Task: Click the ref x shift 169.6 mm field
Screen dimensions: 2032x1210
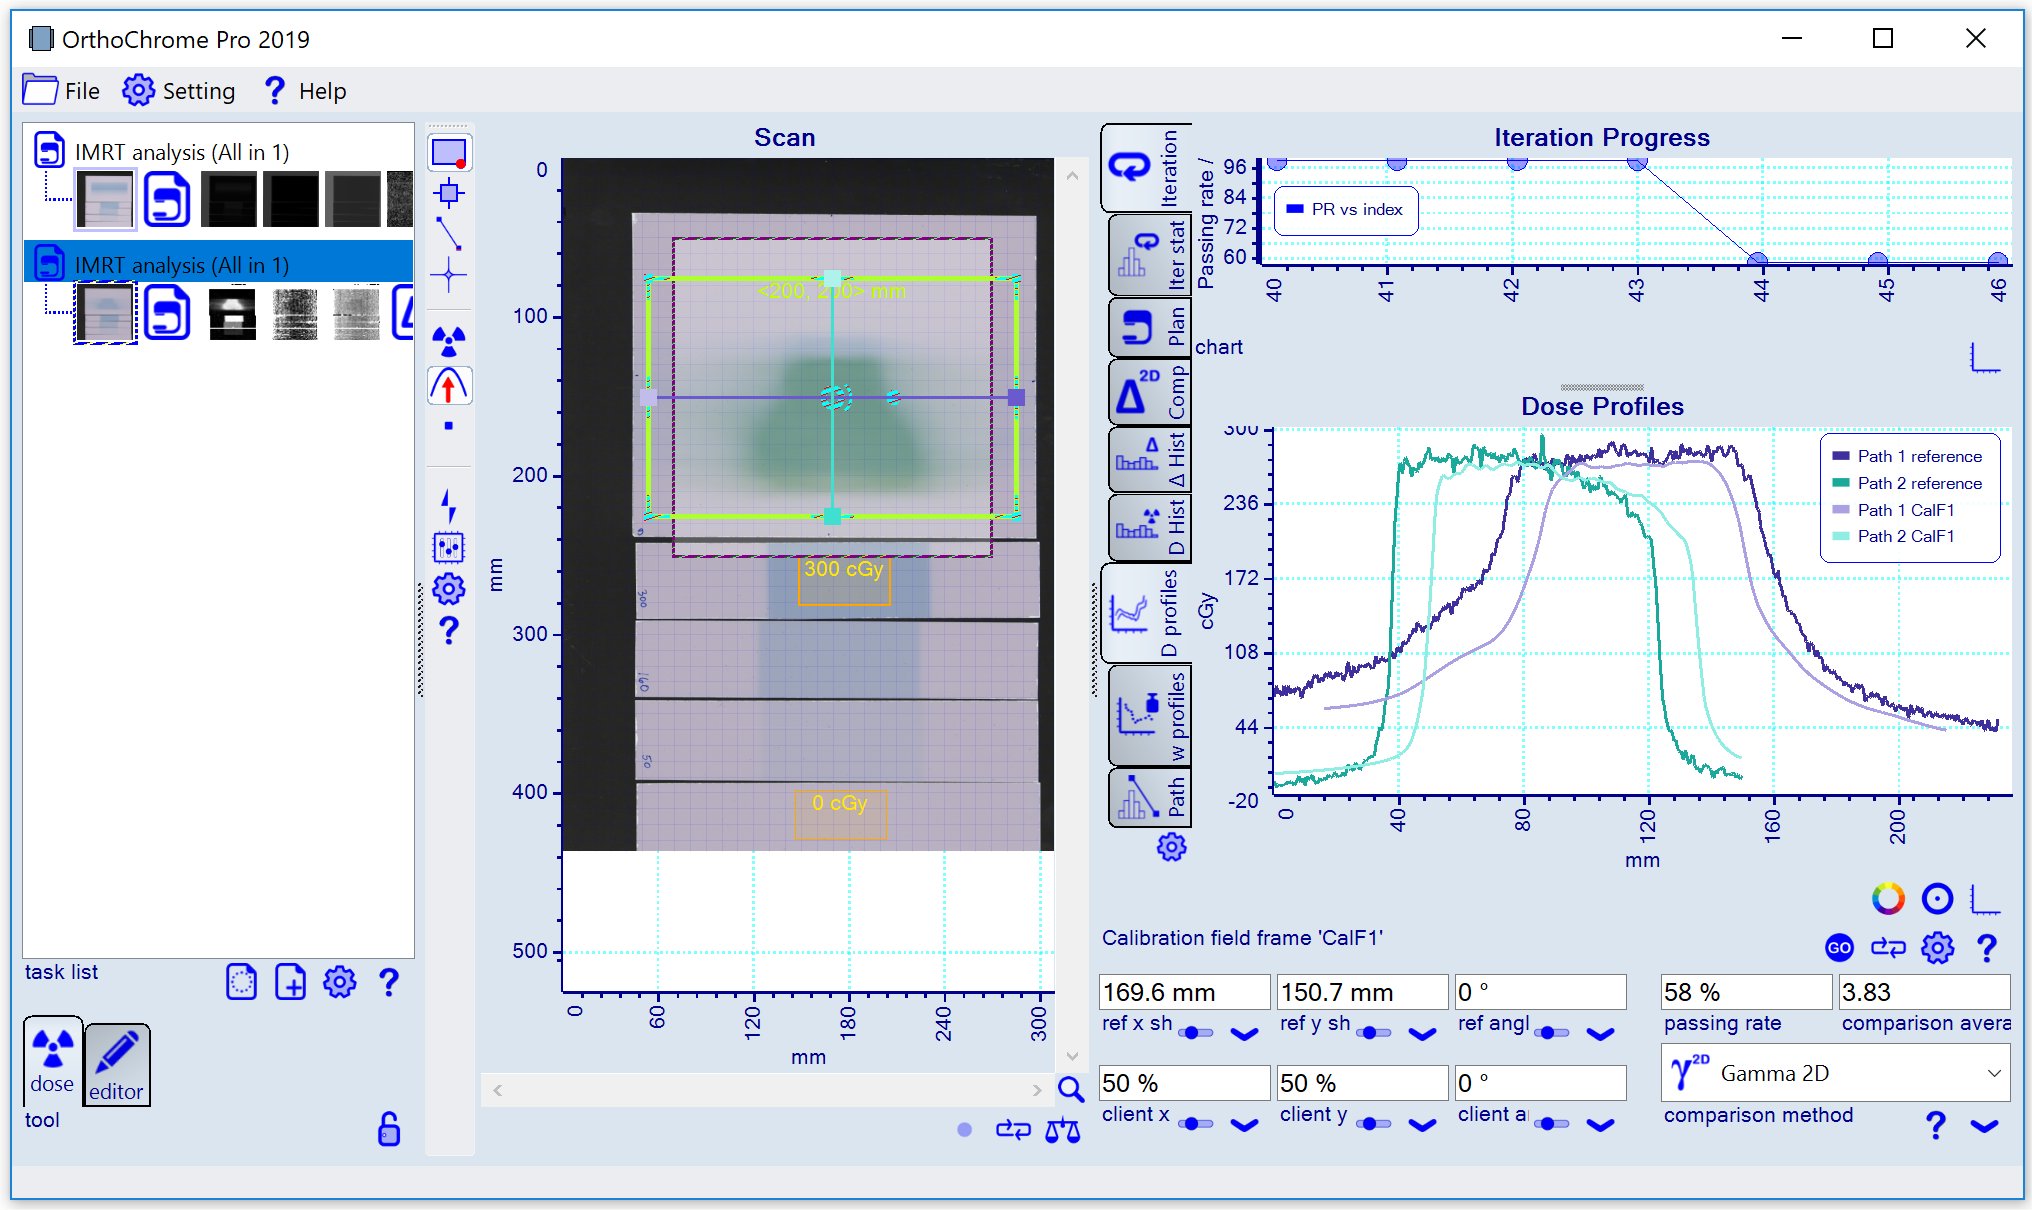Action: point(1184,992)
